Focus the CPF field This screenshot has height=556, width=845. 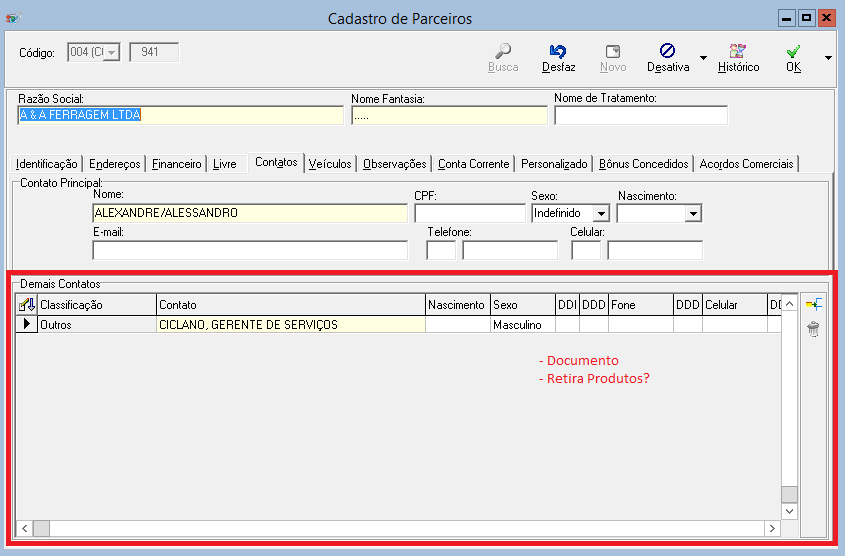coord(470,213)
